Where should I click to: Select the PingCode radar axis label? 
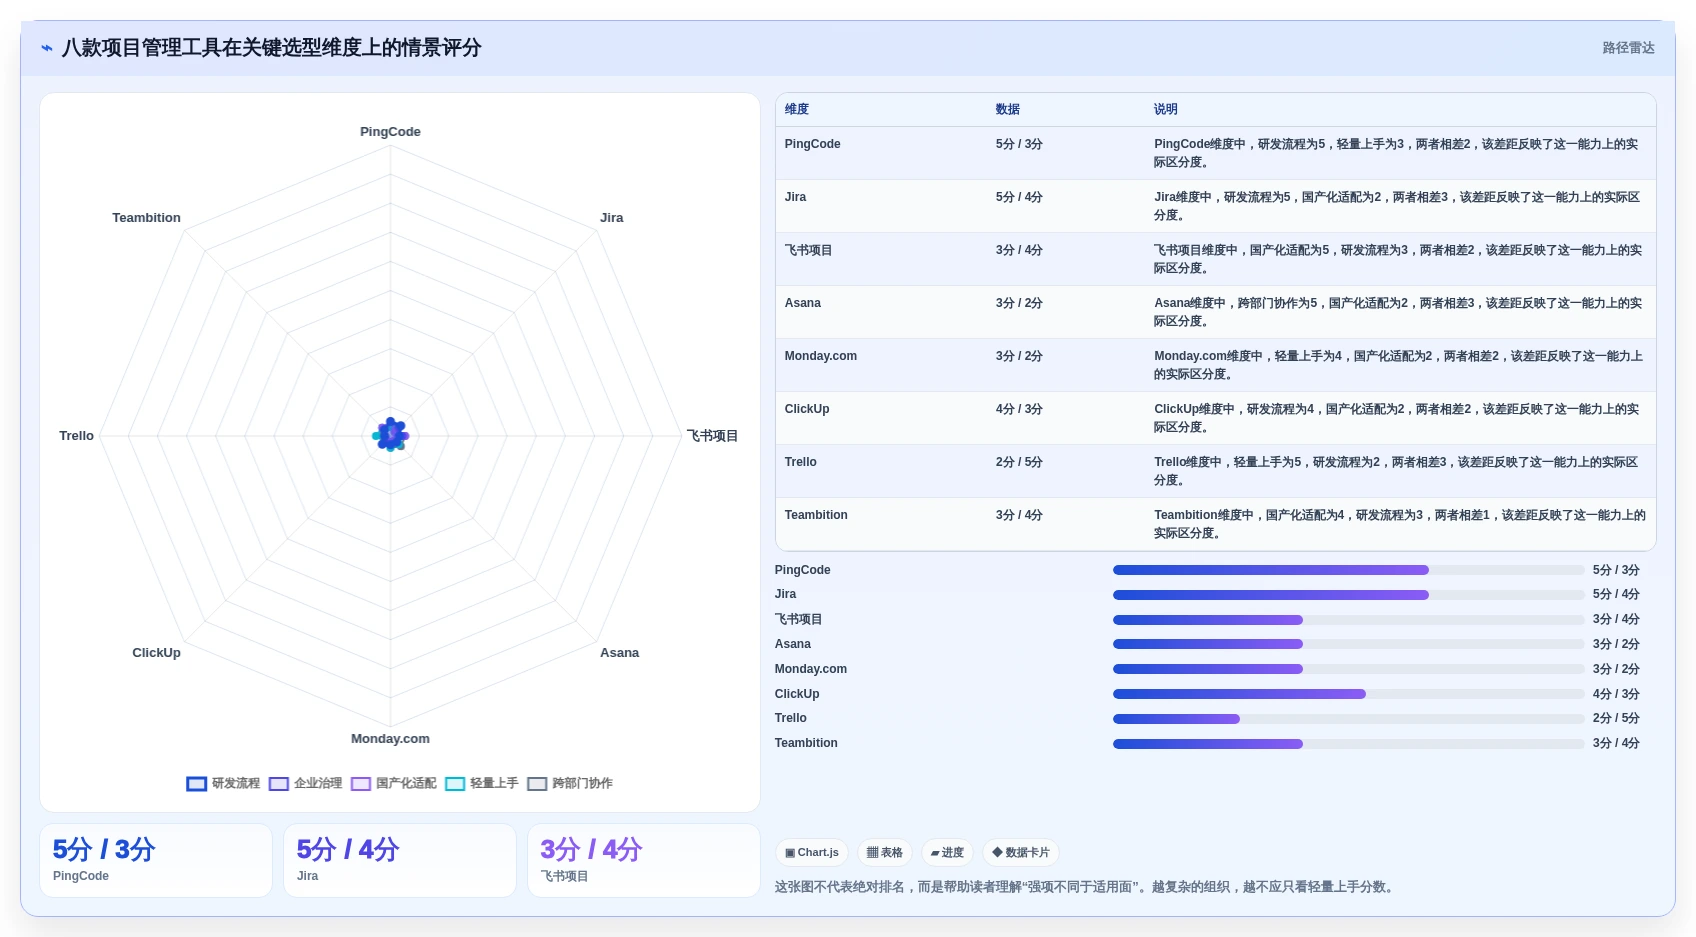pyautogui.click(x=390, y=132)
